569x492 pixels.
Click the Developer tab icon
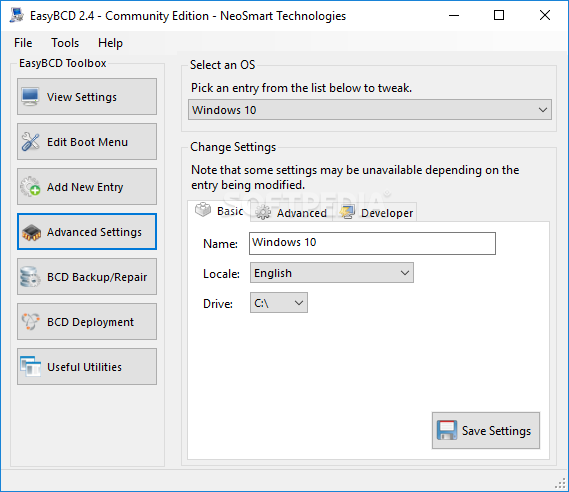coord(347,213)
